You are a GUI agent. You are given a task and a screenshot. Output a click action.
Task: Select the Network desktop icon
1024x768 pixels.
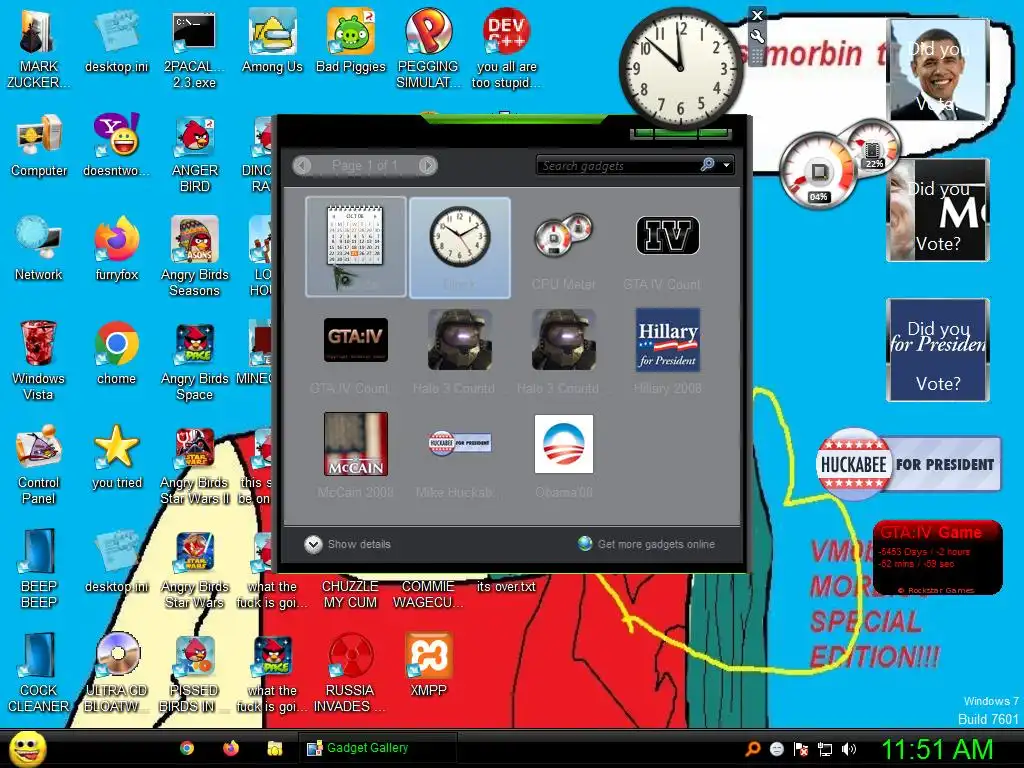click(39, 249)
